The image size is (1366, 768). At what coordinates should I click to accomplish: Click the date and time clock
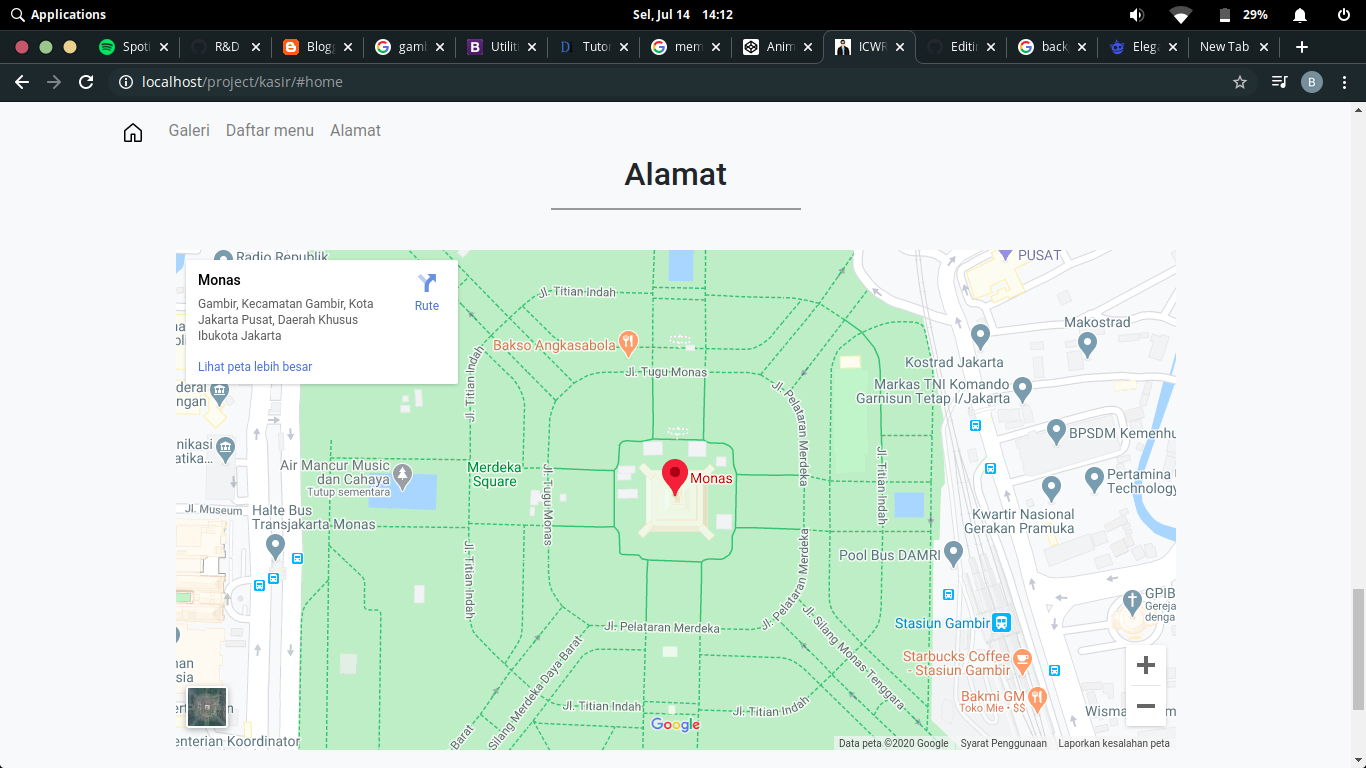[683, 14]
